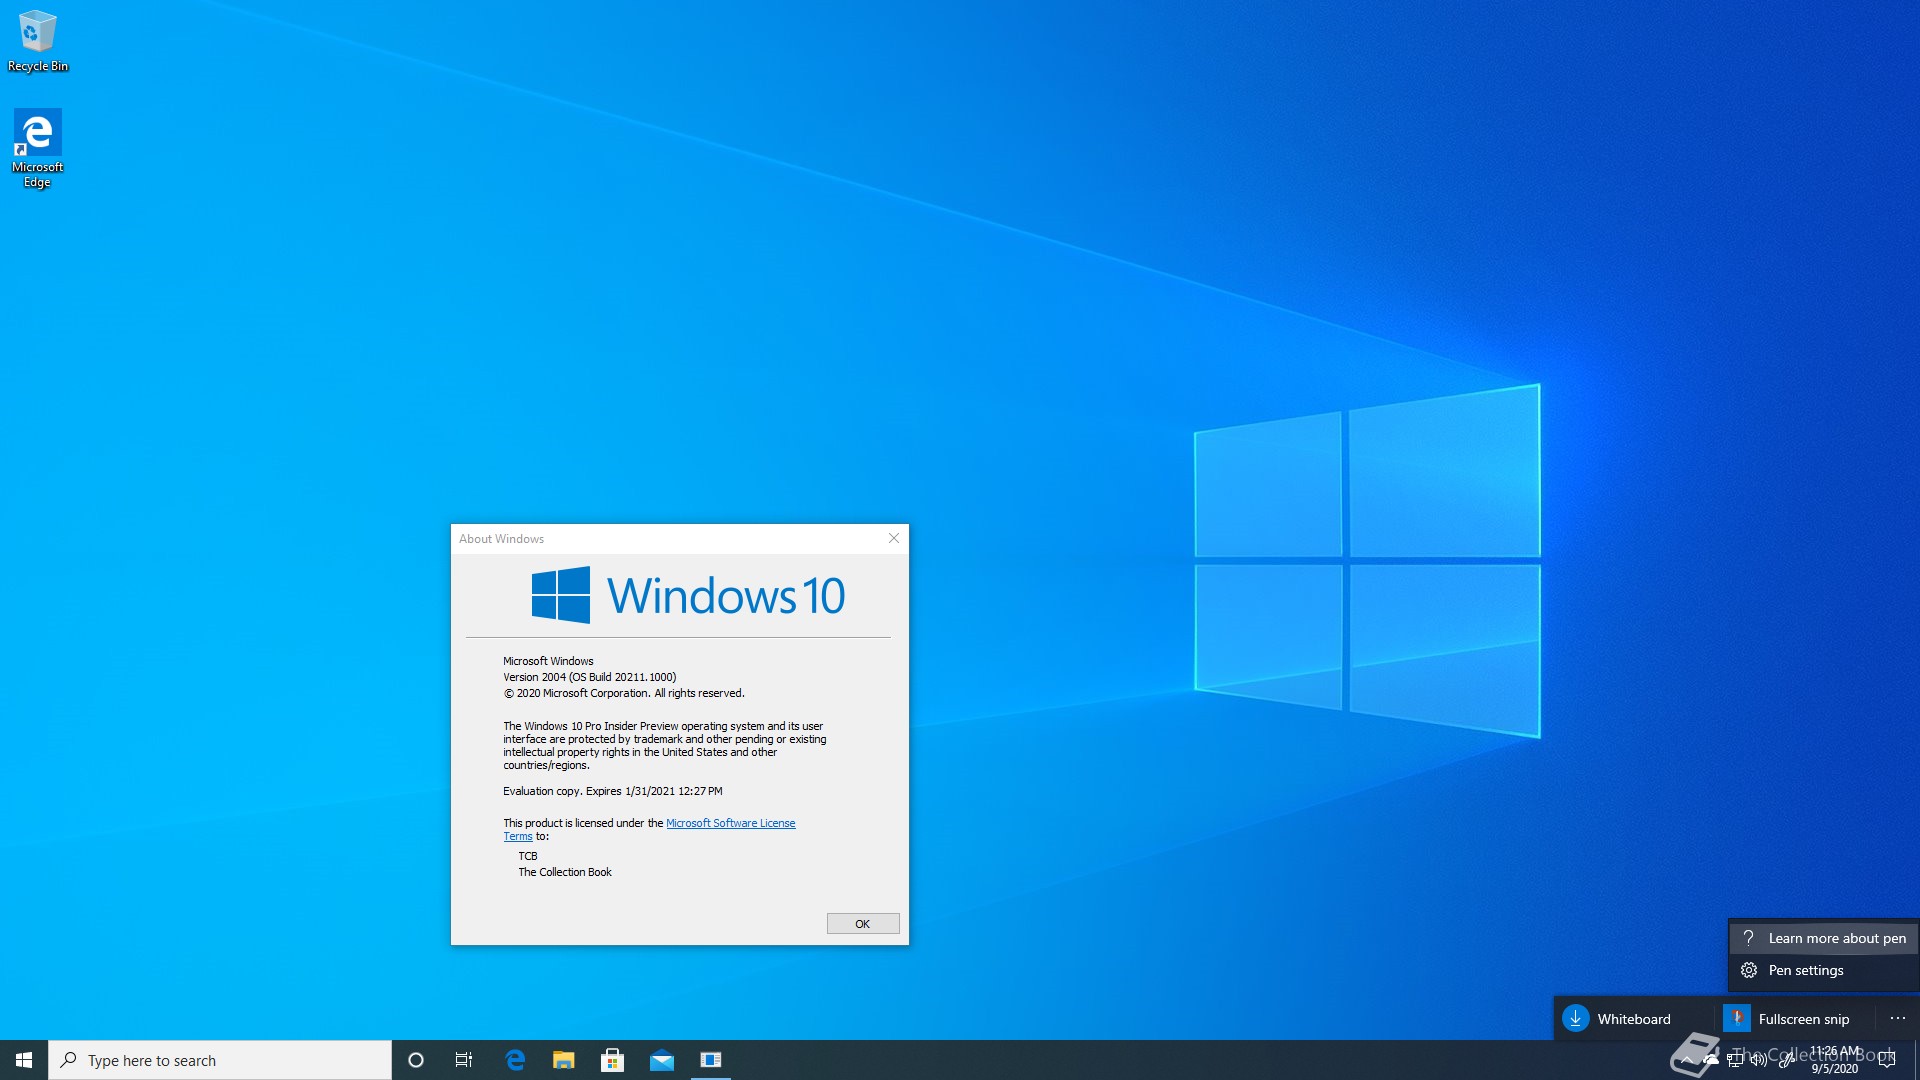
Task: Open Pen settings menu entry
Action: coord(1824,970)
